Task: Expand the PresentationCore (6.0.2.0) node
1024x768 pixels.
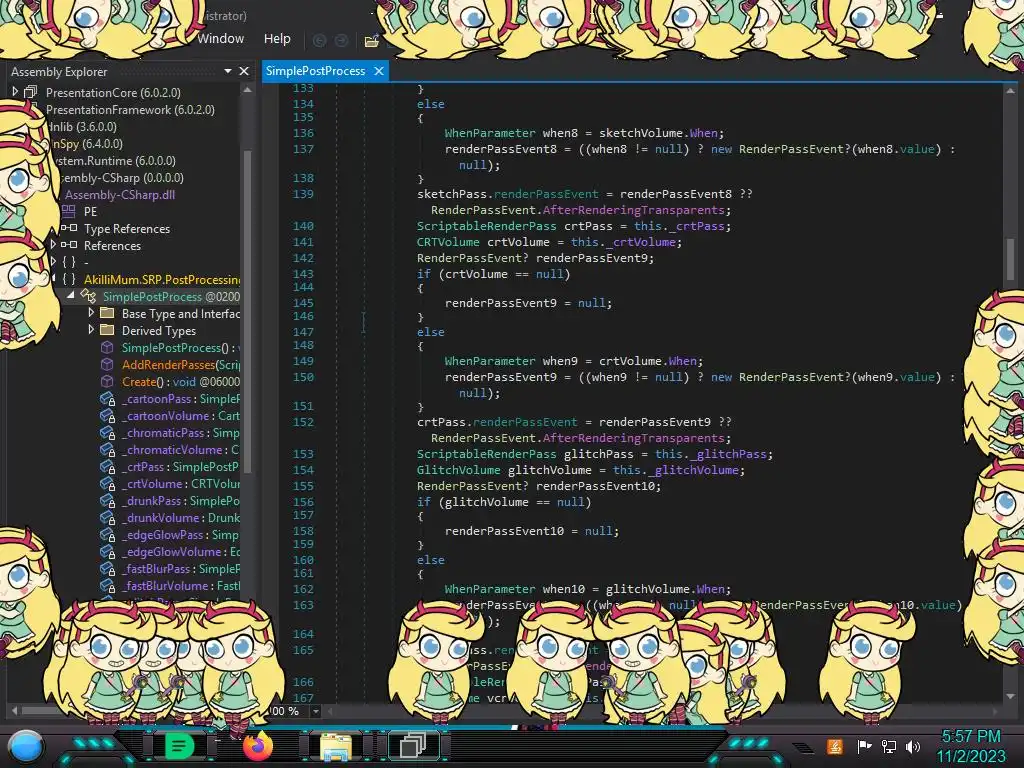Action: click(x=15, y=92)
